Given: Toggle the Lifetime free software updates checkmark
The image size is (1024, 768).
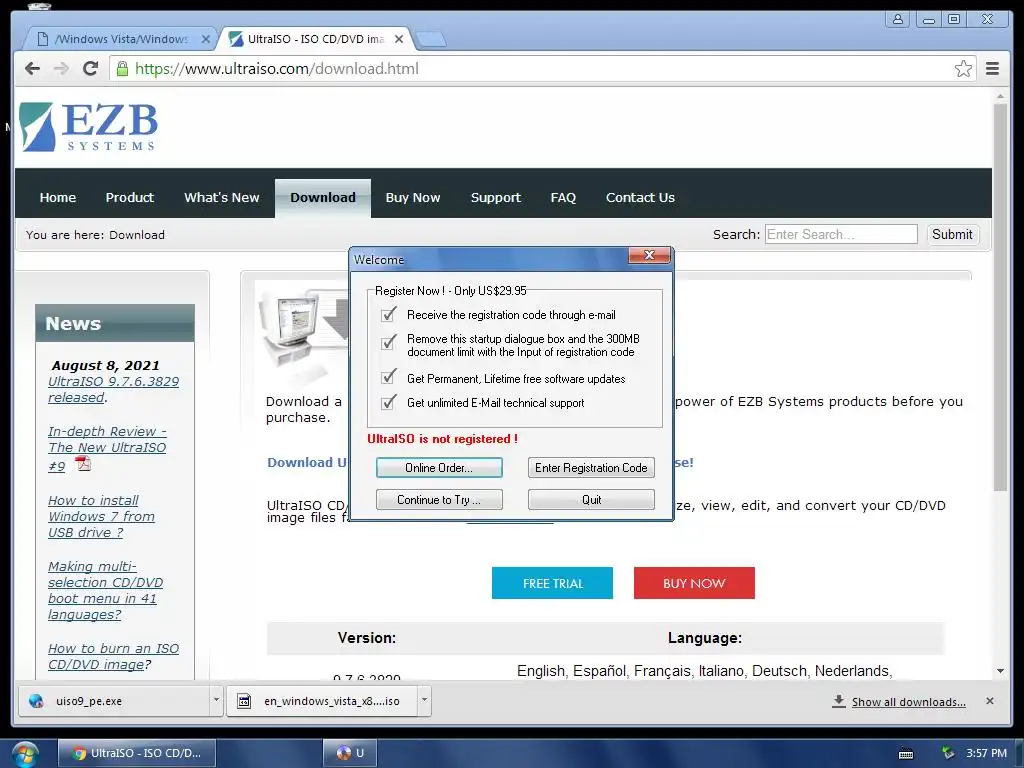Looking at the screenshot, I should (389, 377).
